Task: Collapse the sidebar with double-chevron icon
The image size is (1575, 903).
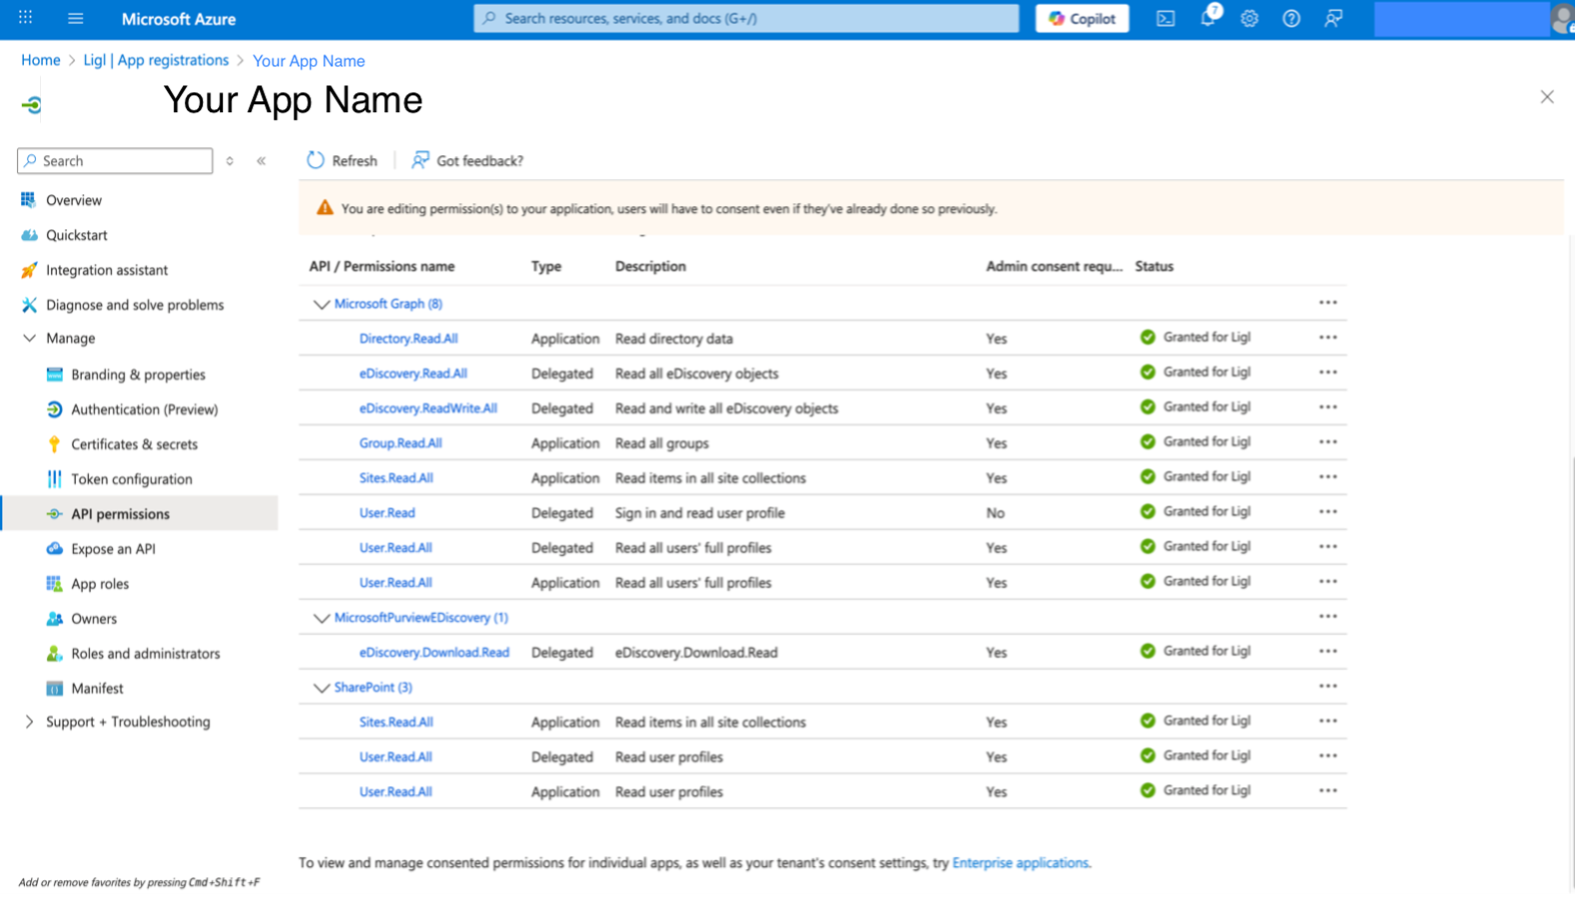Action: tap(261, 161)
